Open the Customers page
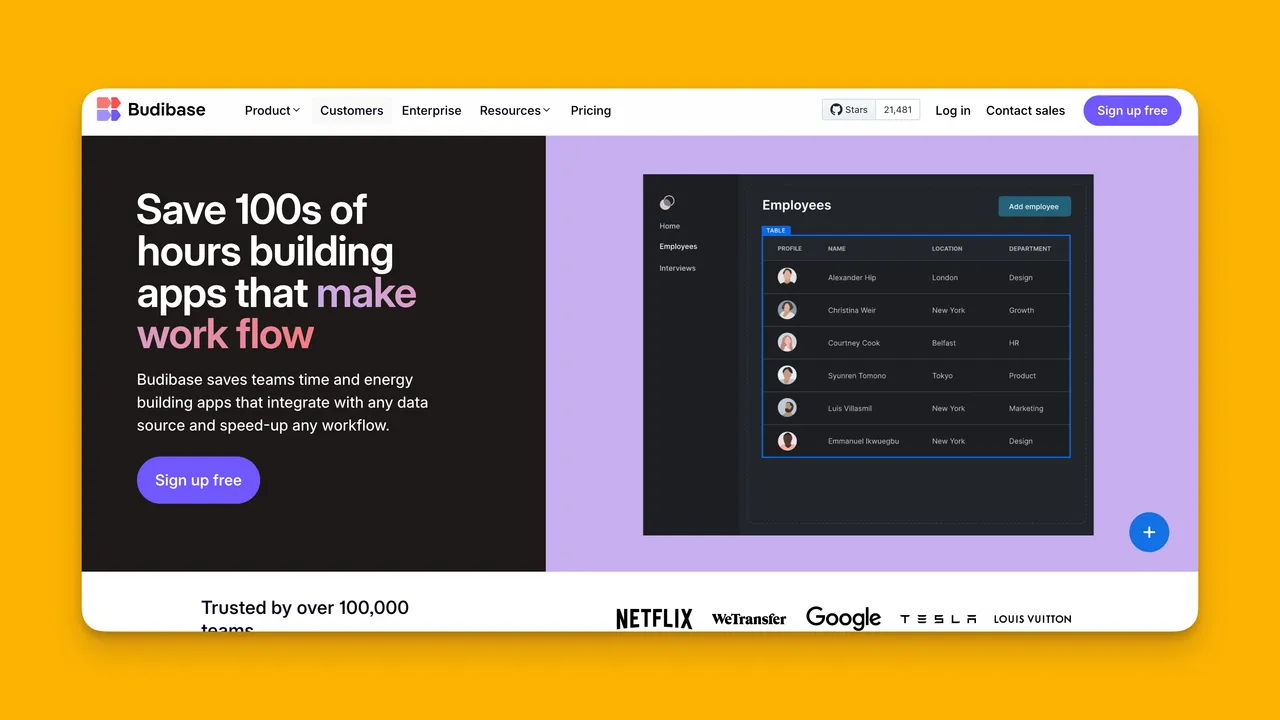 pyautogui.click(x=352, y=111)
